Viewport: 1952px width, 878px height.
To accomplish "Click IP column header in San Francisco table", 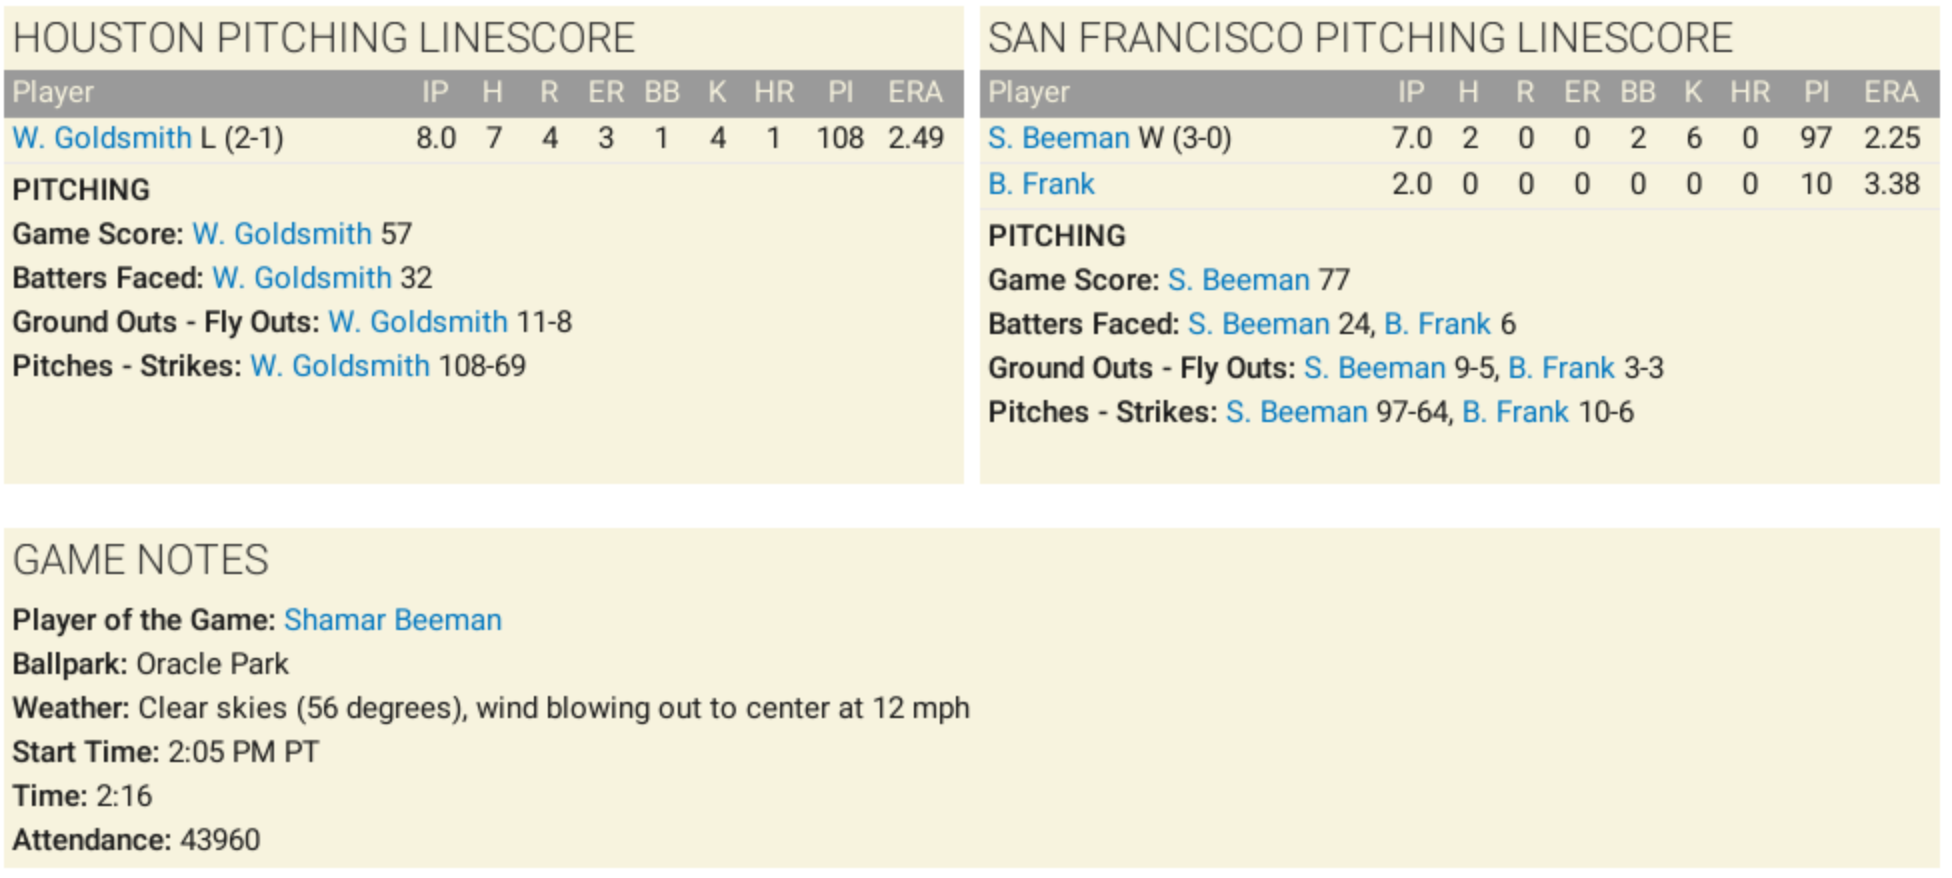I will point(1410,92).
